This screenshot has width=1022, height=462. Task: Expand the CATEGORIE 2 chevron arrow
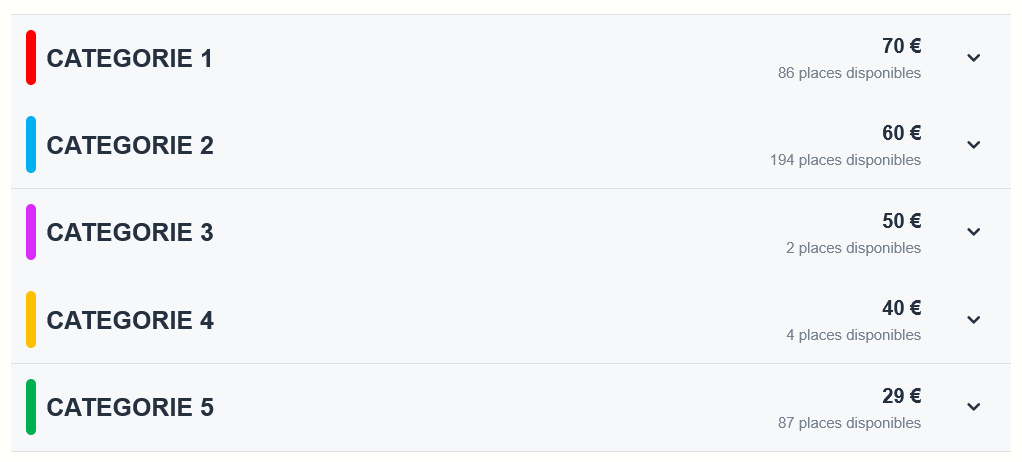click(974, 145)
